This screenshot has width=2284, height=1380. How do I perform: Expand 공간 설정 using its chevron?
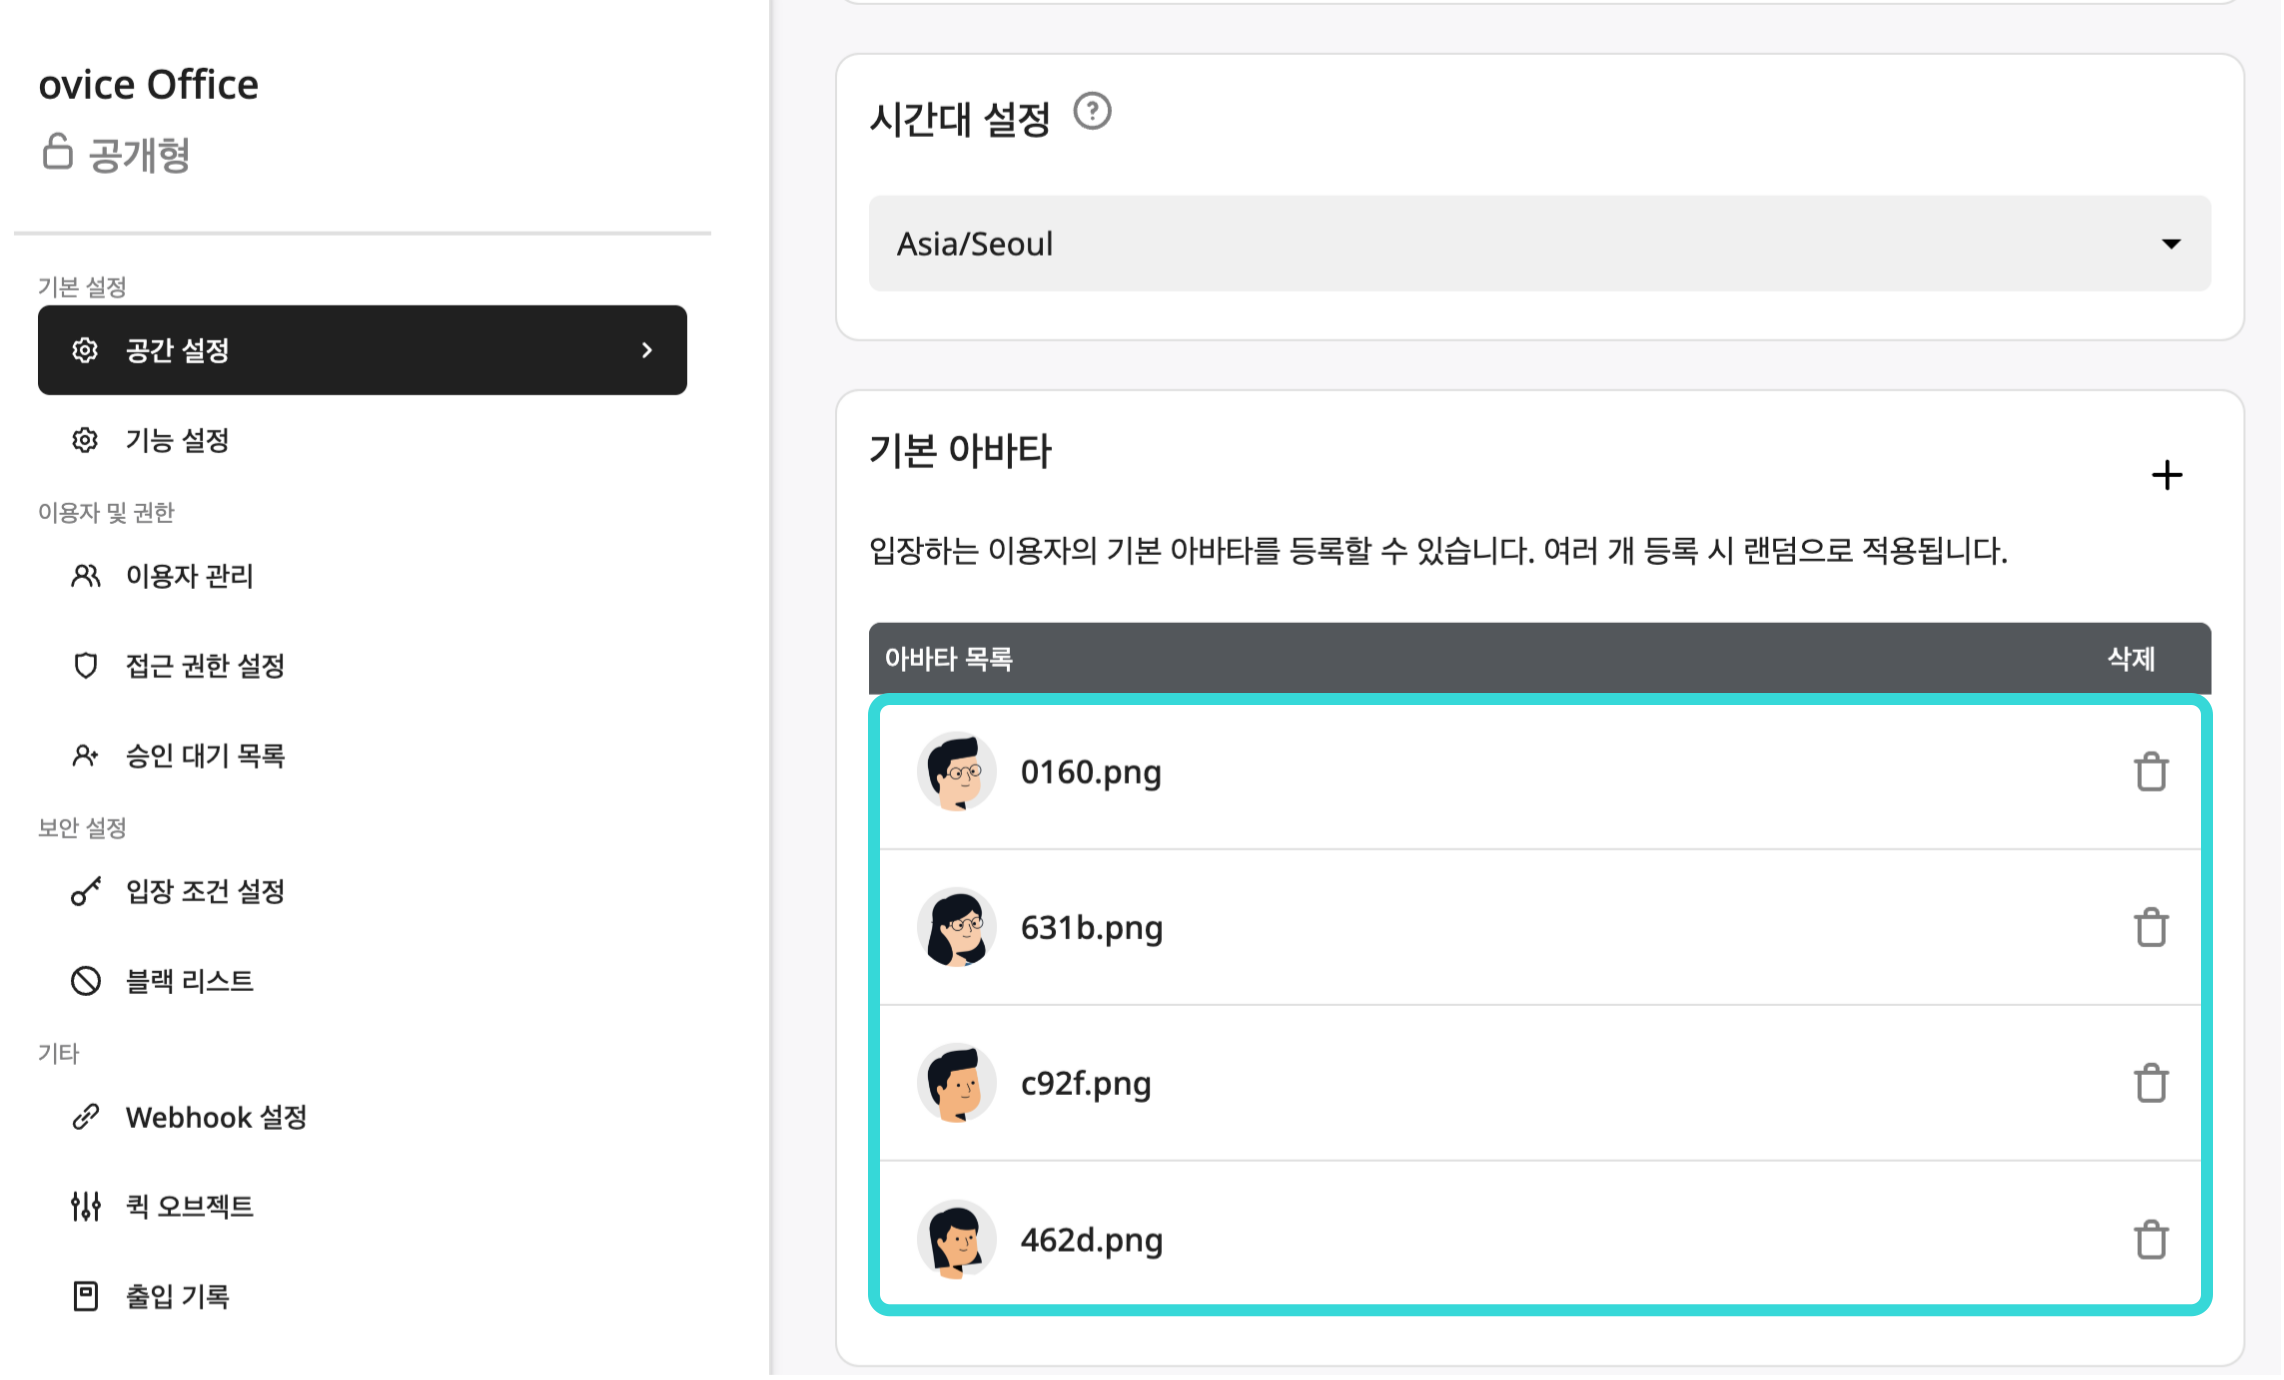click(x=647, y=351)
